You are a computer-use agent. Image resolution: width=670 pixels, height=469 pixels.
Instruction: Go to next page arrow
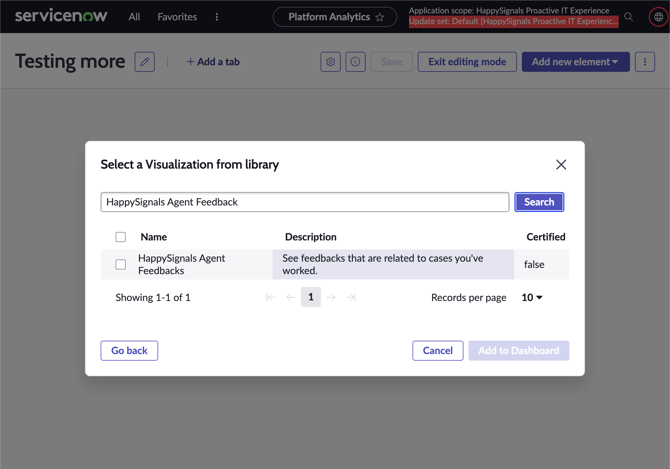click(x=331, y=297)
